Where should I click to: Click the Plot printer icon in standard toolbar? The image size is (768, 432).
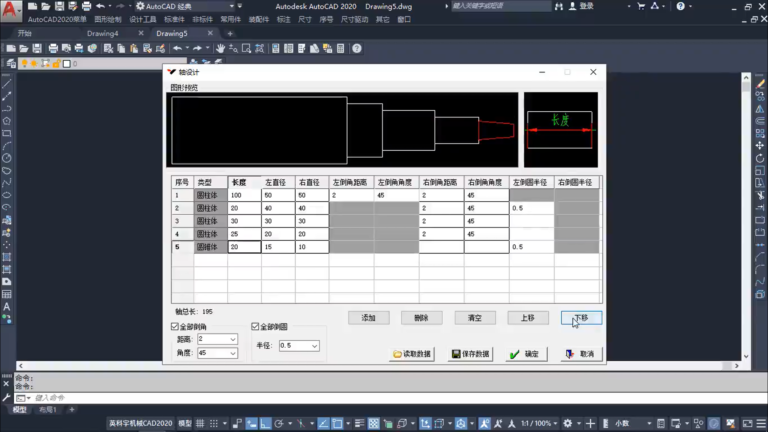click(x=53, y=48)
